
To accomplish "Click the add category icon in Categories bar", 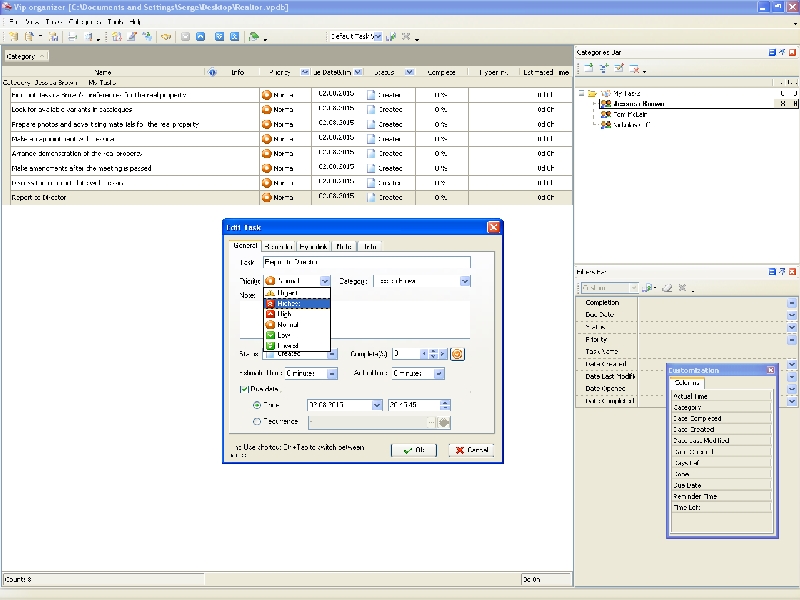I will (589, 69).
